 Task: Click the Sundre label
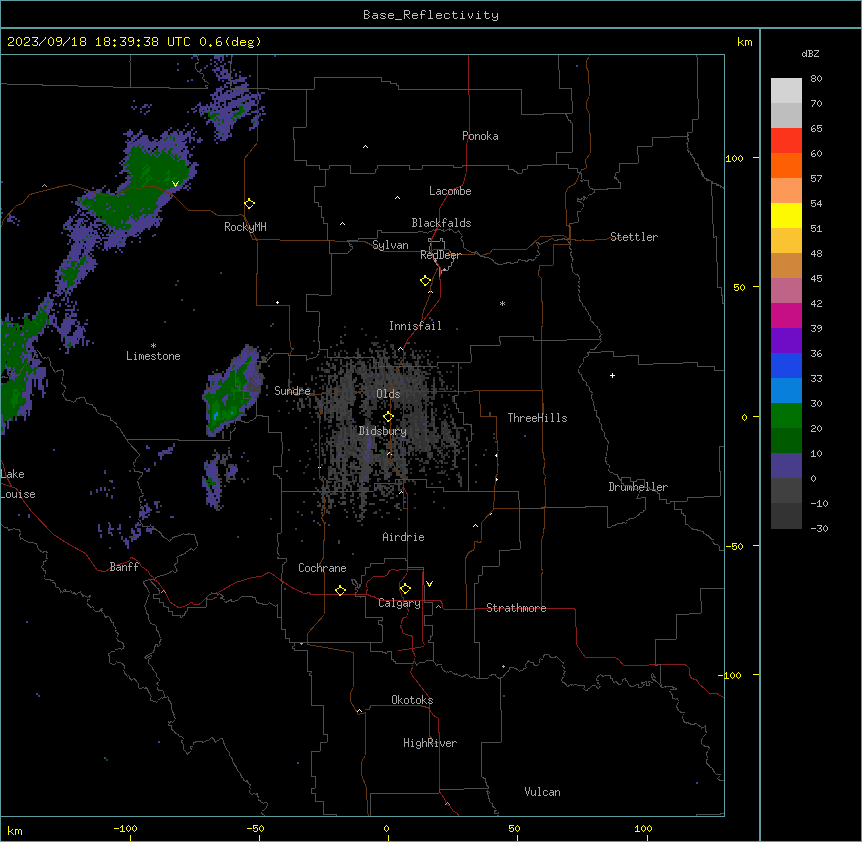pyautogui.click(x=292, y=391)
